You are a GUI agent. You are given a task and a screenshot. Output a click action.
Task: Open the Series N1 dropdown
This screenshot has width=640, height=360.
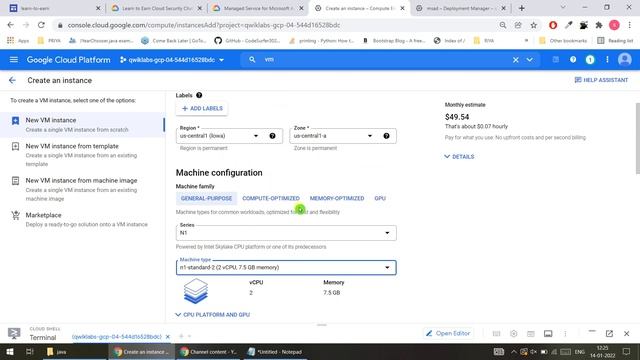tap(286, 233)
